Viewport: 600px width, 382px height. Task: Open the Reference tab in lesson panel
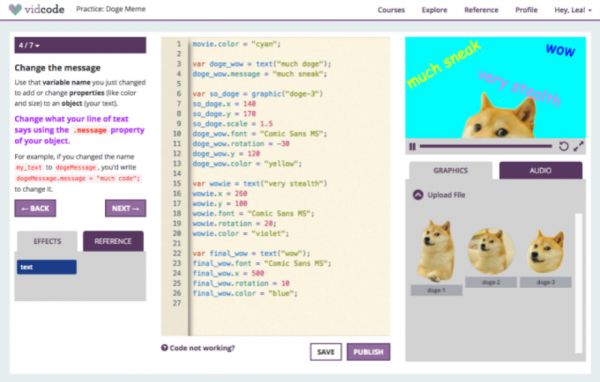tap(113, 241)
